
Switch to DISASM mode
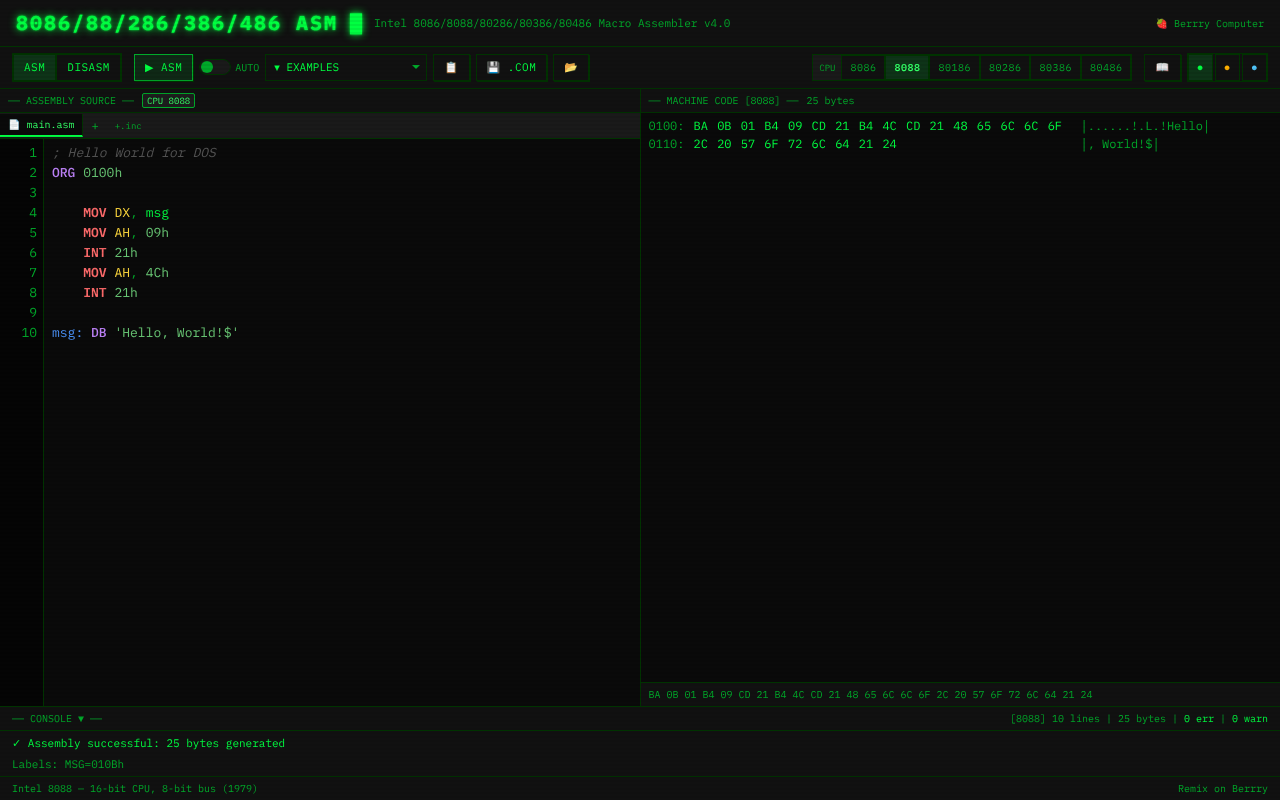88,68
